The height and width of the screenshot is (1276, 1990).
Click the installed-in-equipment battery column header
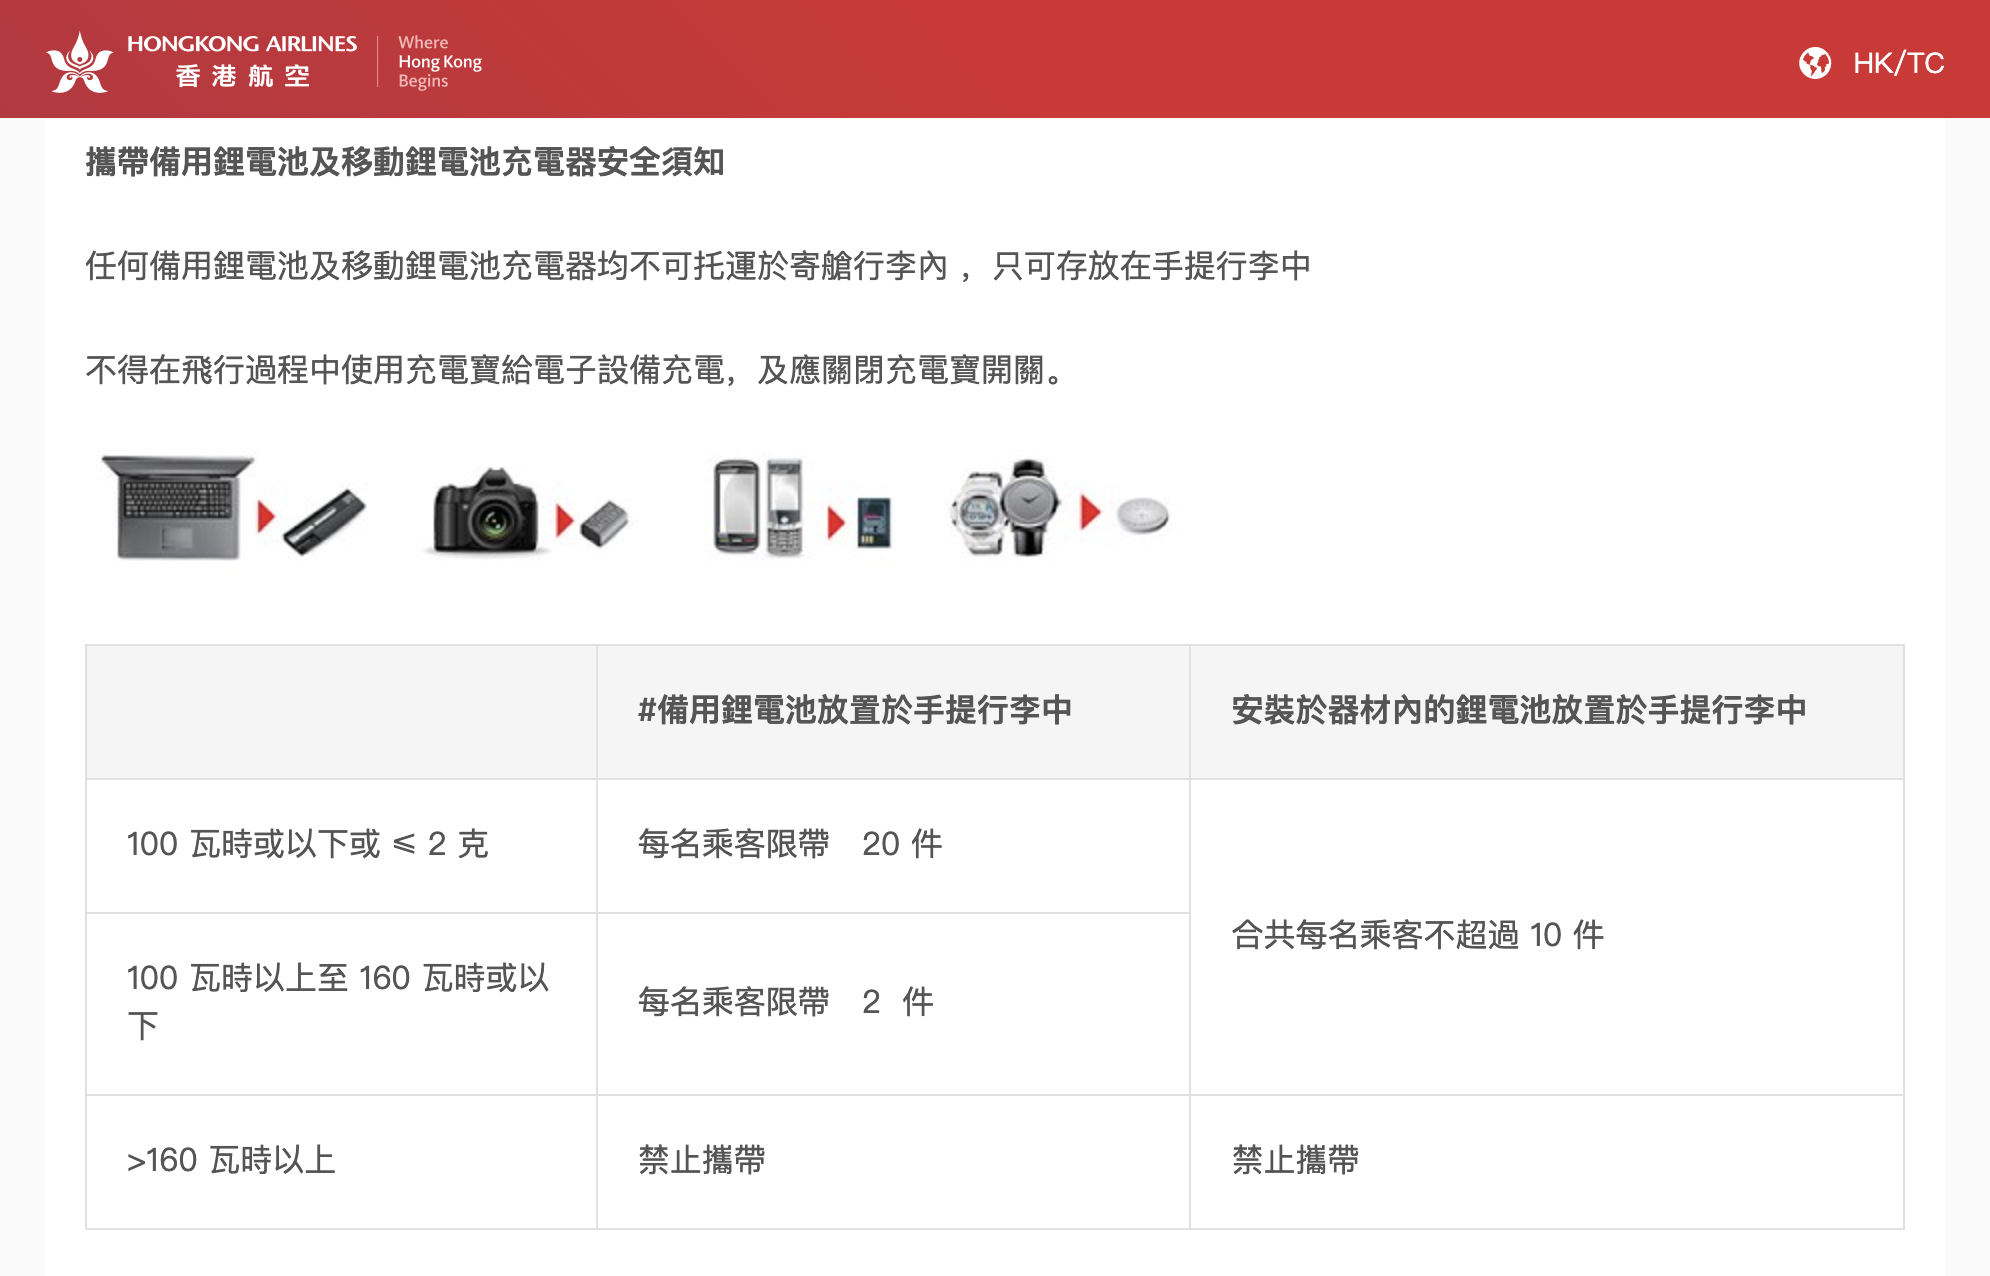[x=1518, y=710]
